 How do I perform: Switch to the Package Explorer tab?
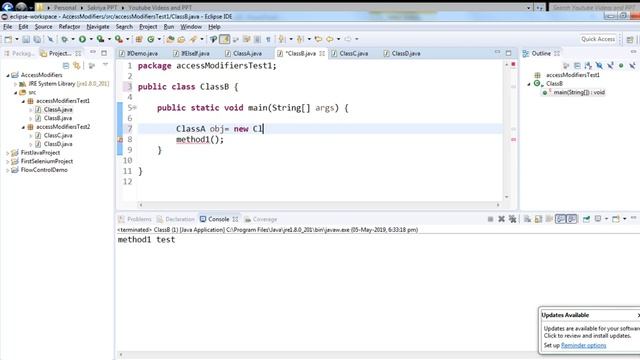(x=19, y=53)
